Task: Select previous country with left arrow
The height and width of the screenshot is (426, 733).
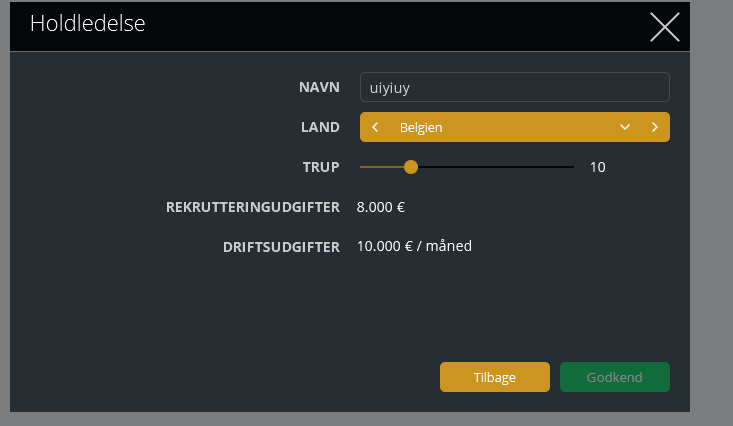Action: [375, 127]
